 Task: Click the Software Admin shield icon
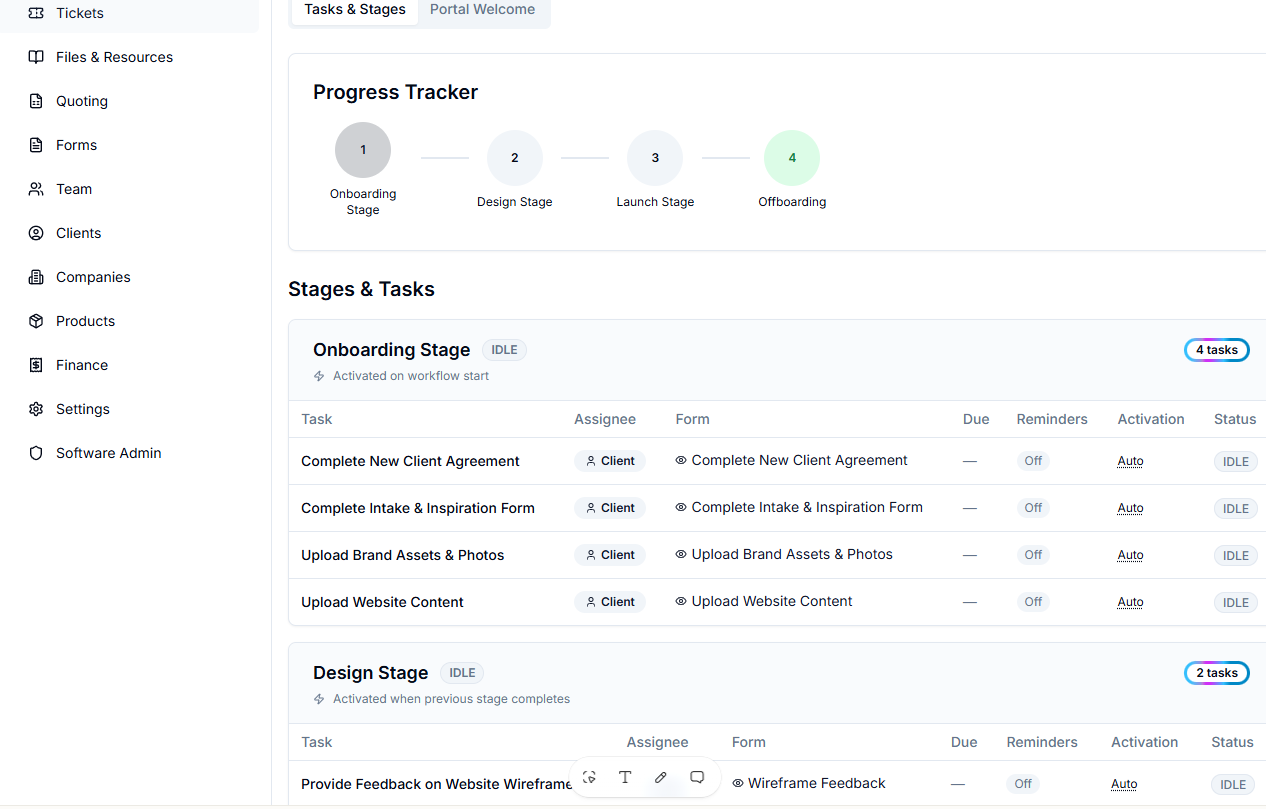click(36, 453)
